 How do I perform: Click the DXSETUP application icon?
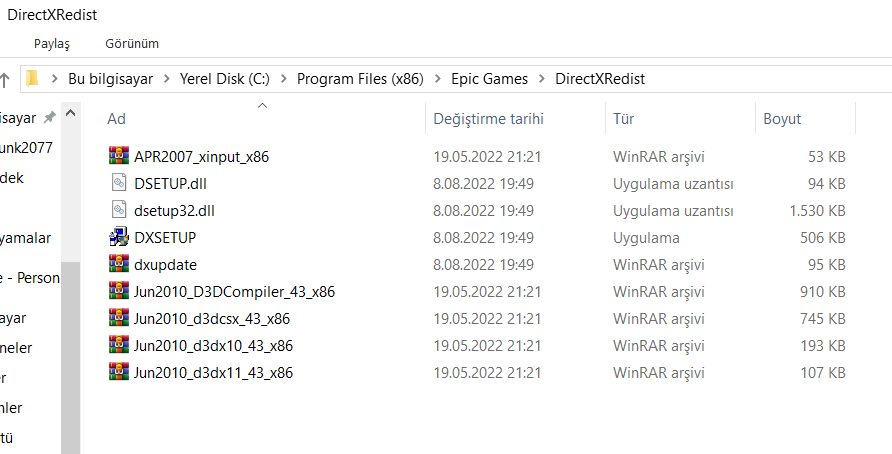119,237
